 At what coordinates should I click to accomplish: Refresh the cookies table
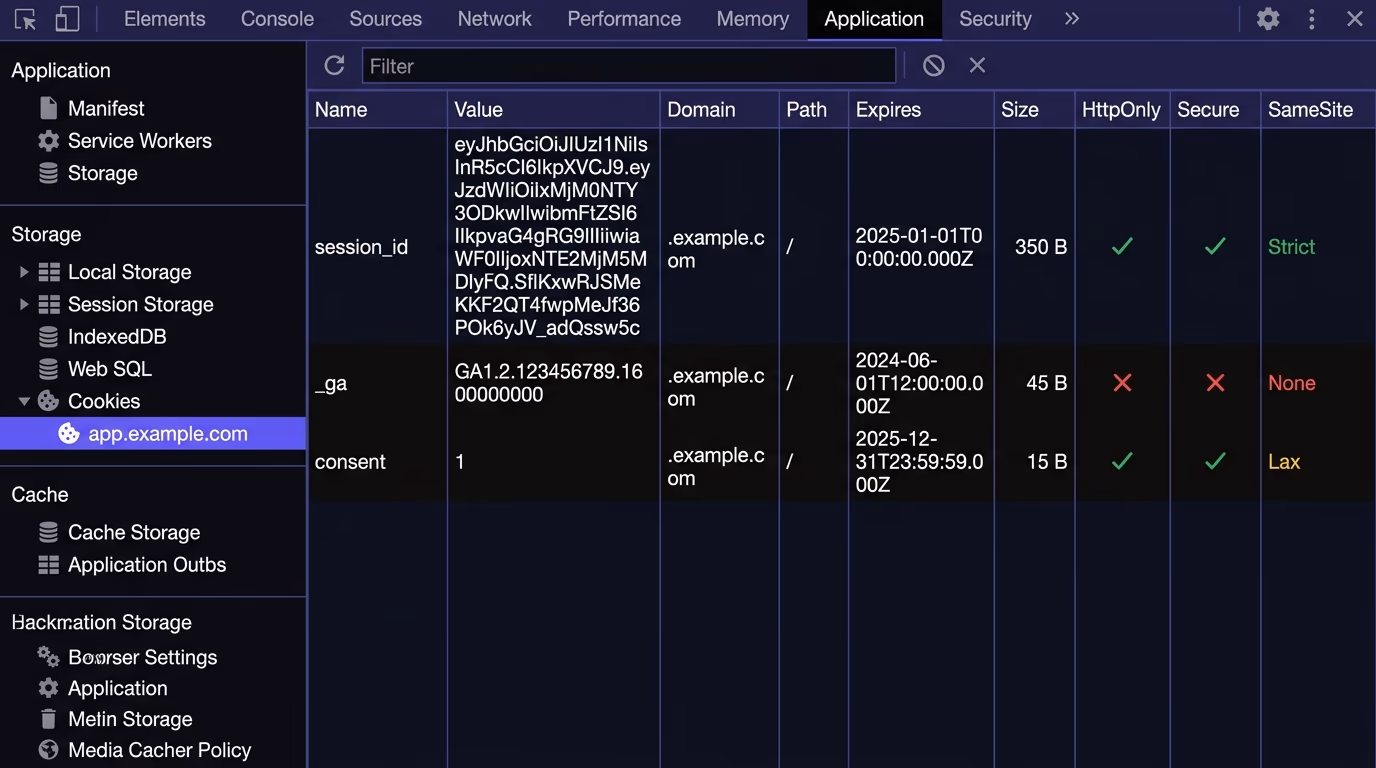click(335, 66)
